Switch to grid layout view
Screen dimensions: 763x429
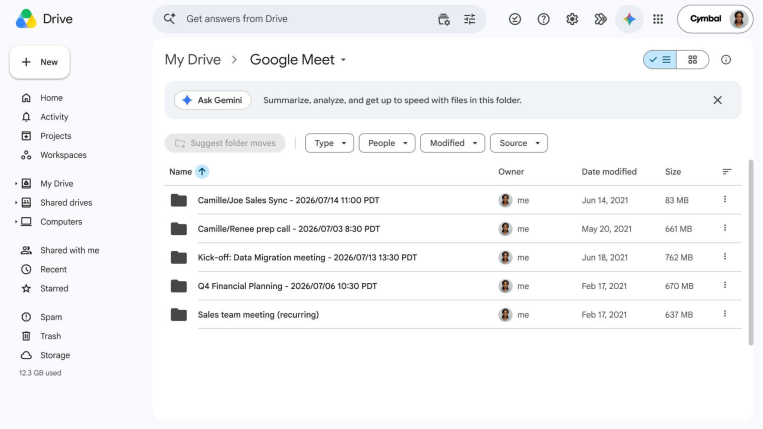(692, 60)
